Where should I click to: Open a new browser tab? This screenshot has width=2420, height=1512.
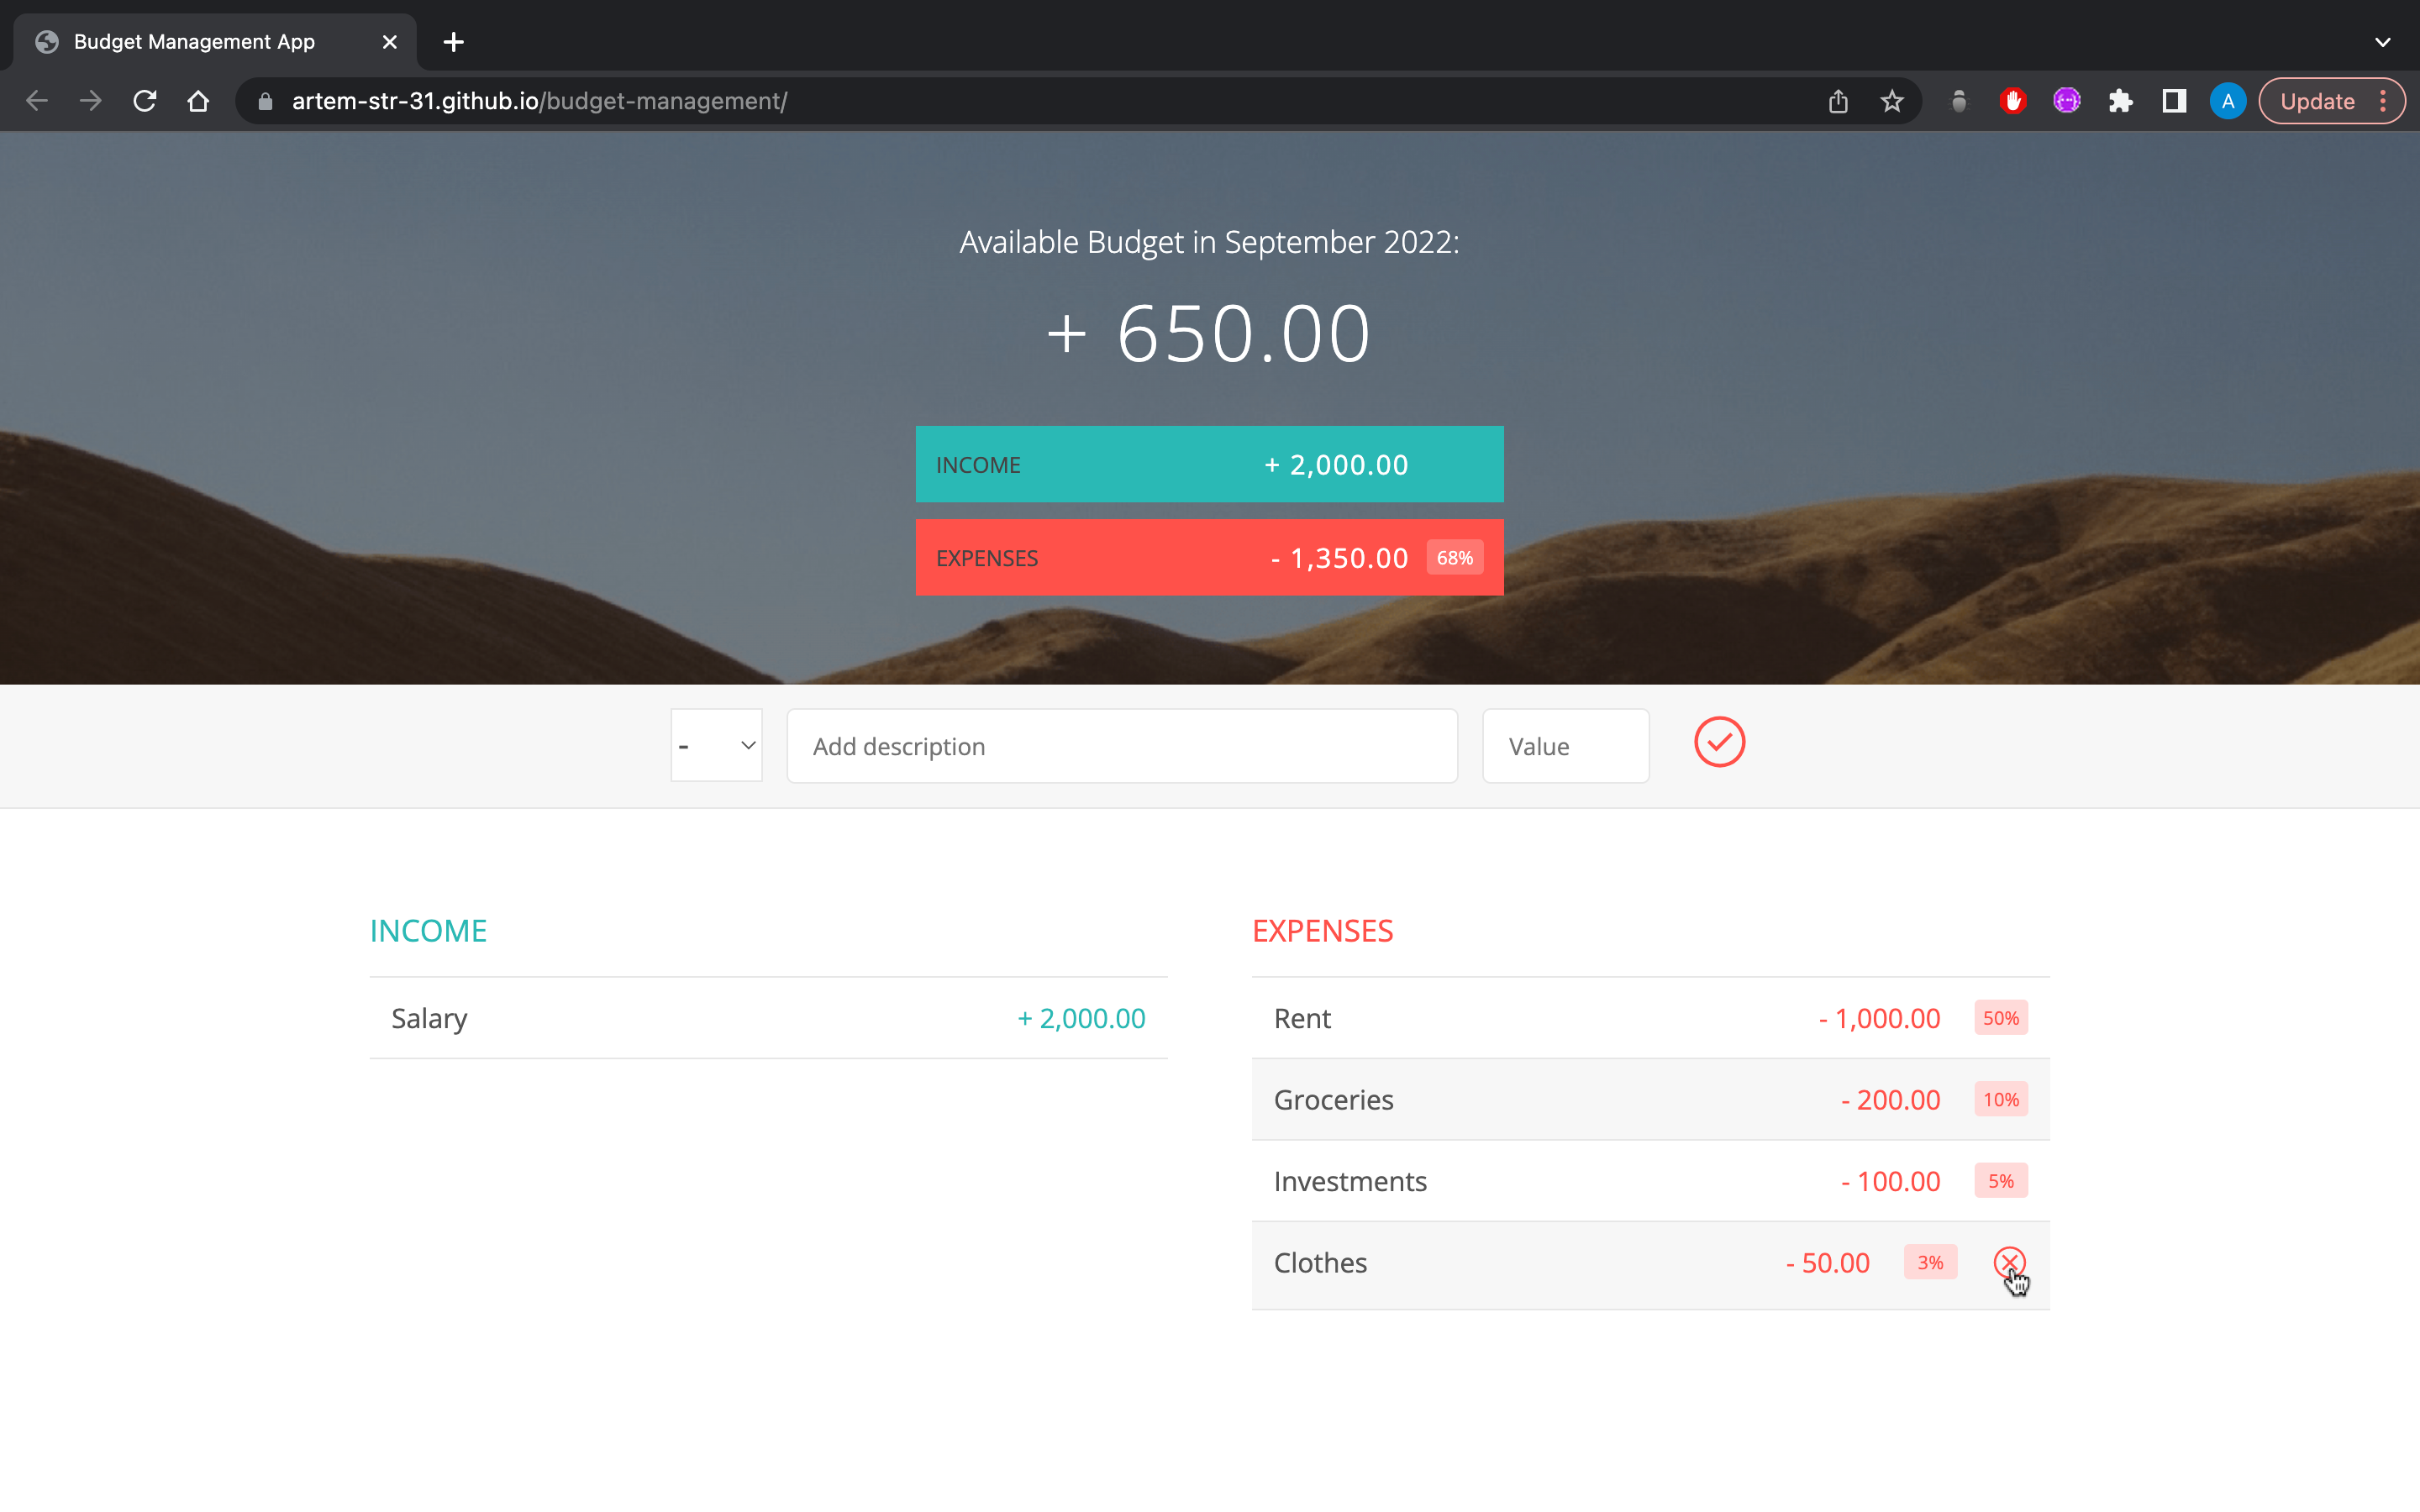(453, 42)
